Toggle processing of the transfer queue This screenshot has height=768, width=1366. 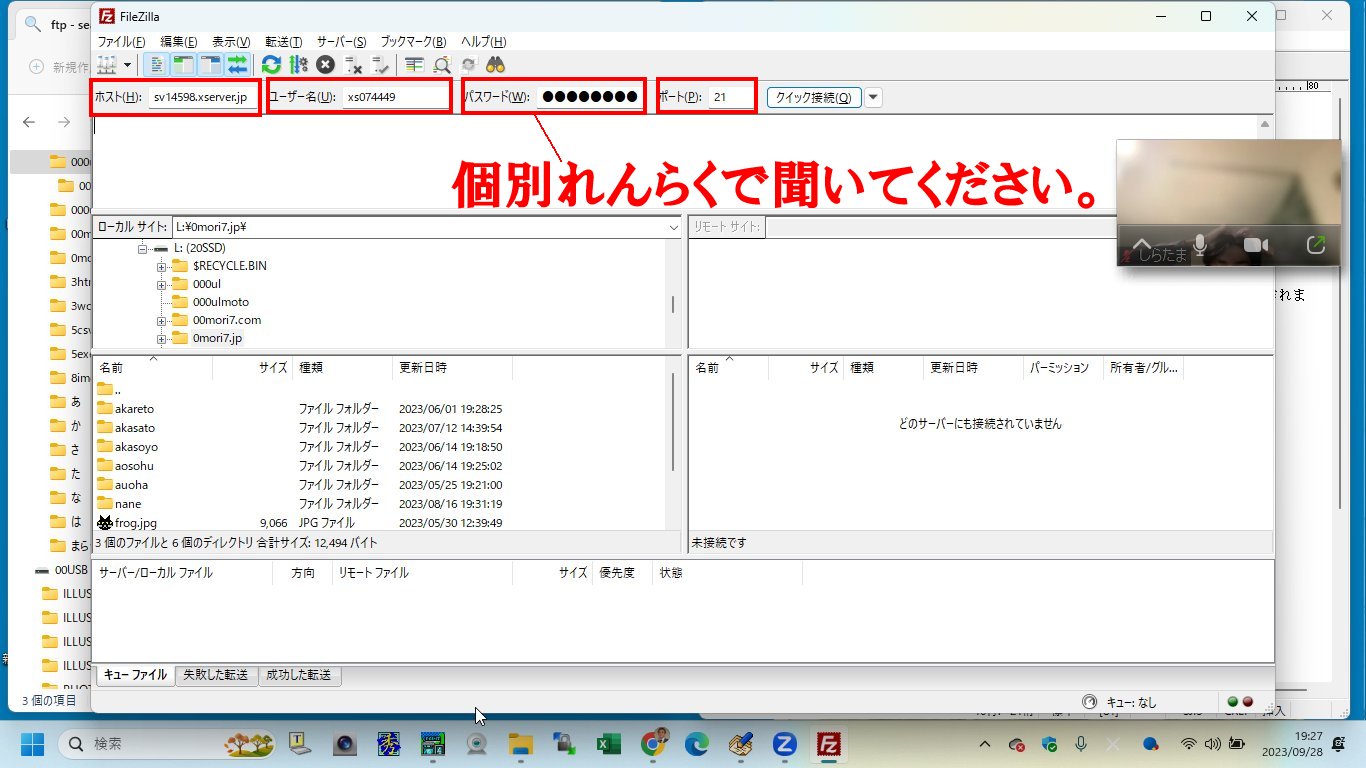[298, 65]
